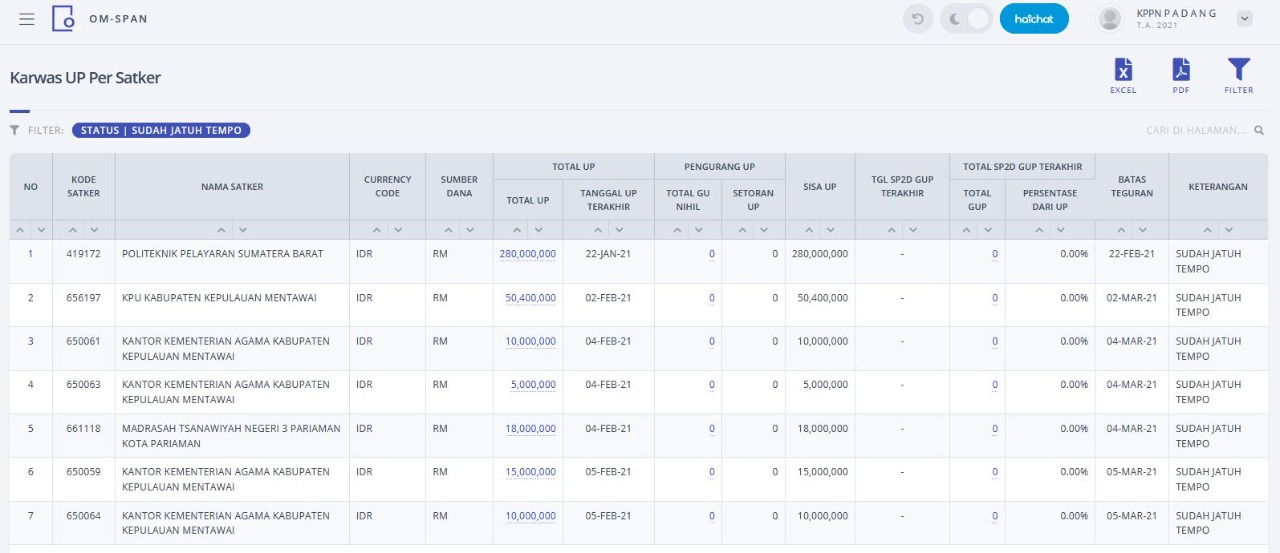The height and width of the screenshot is (553, 1280).
Task: Sort NO column ascending
Action: [x=21, y=230]
